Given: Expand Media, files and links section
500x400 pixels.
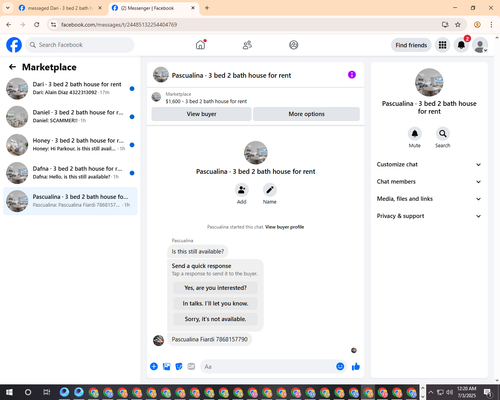Looking at the screenshot, I should click(x=429, y=199).
